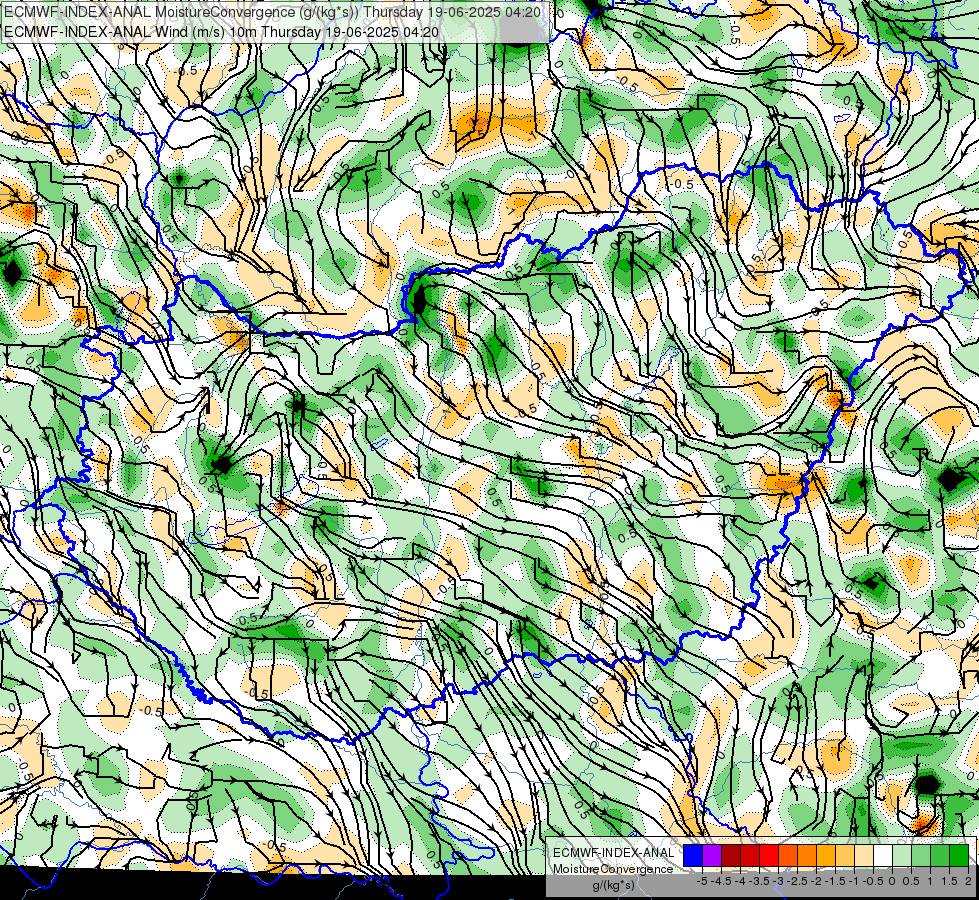Click the -3.5 legend scale value
Screen dimensions: 979x900
click(x=759, y=881)
